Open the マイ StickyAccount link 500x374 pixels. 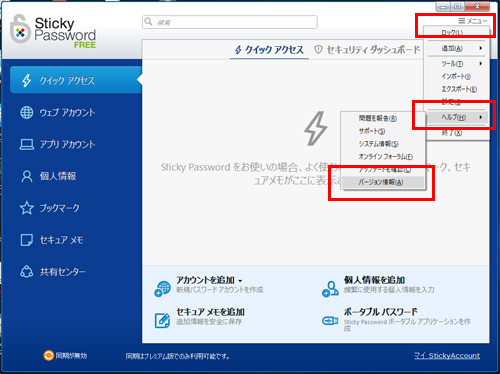click(447, 356)
